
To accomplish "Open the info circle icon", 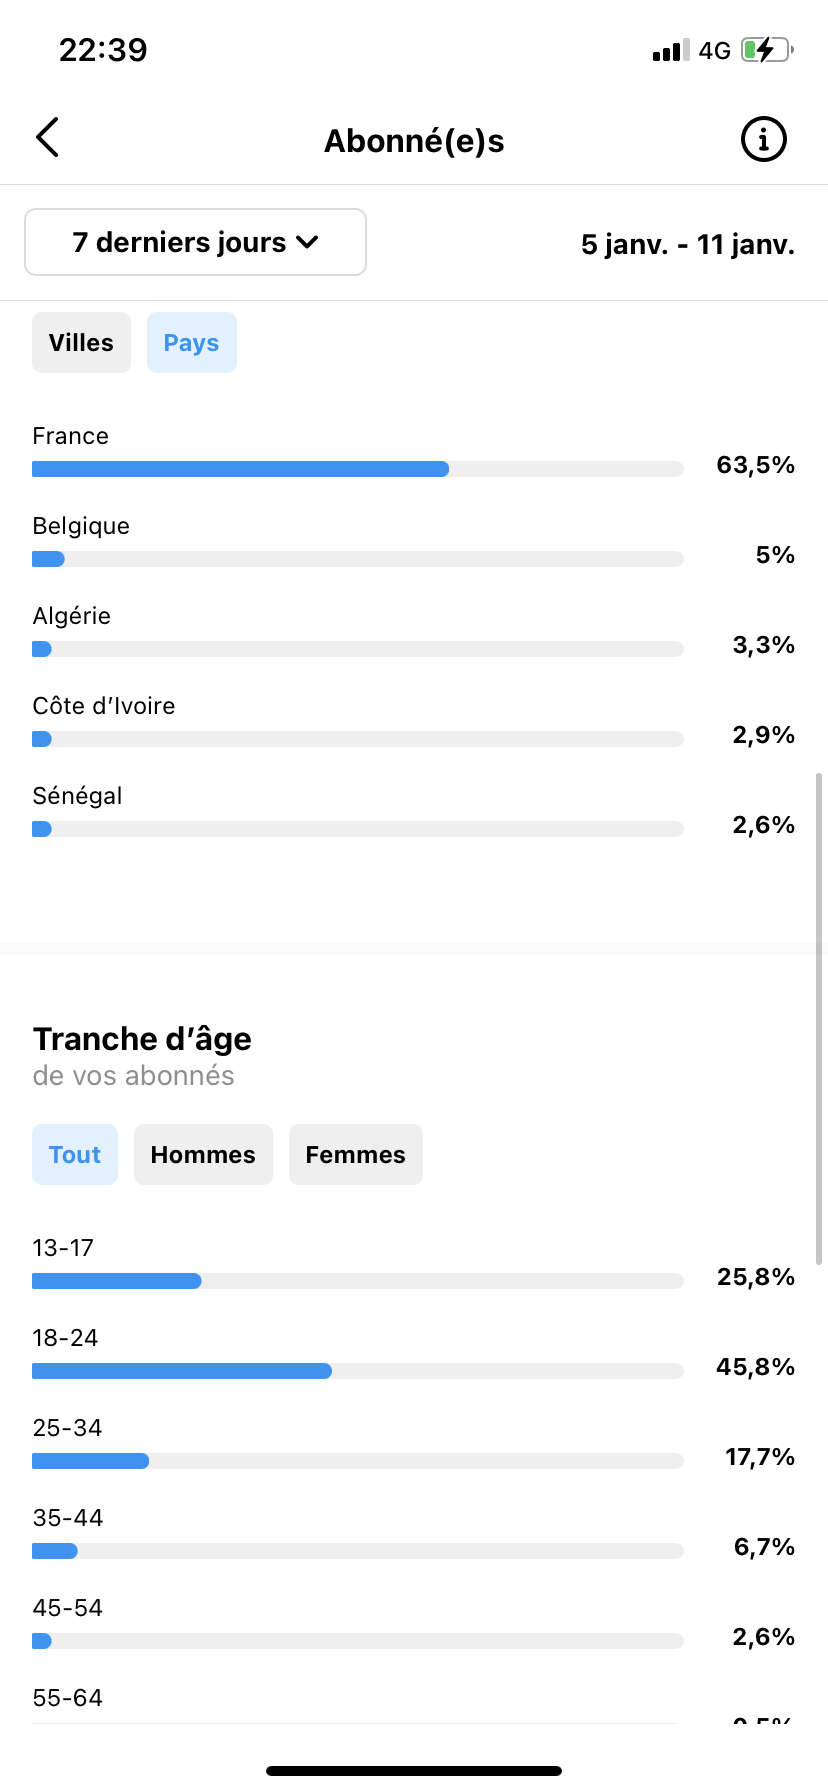I will pyautogui.click(x=763, y=139).
